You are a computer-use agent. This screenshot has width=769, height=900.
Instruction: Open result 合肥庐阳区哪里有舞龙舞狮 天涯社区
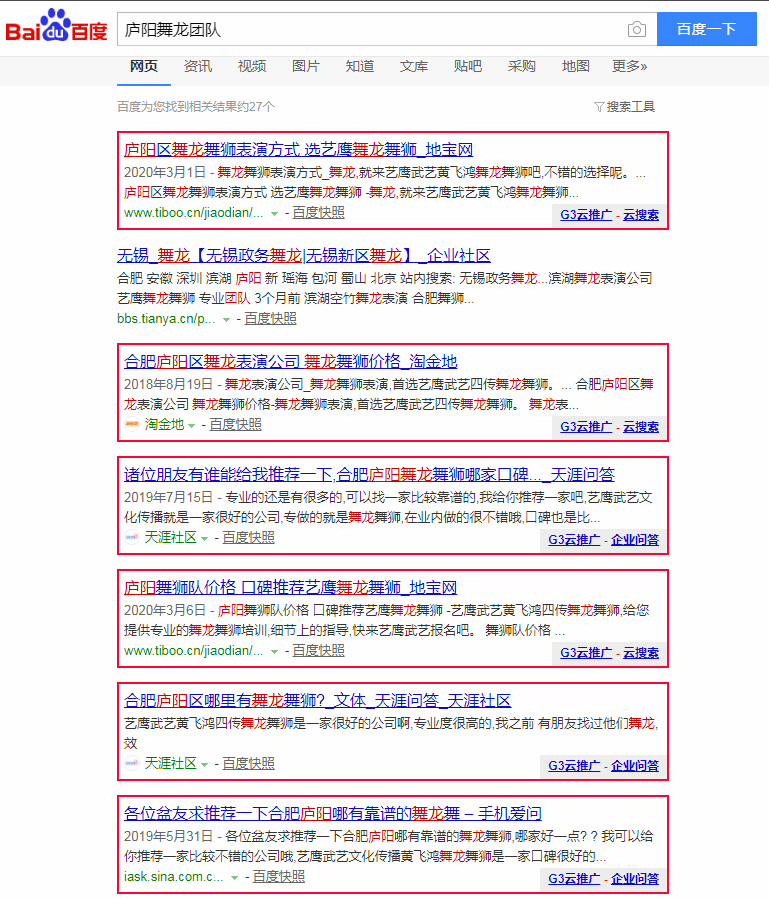coord(317,701)
